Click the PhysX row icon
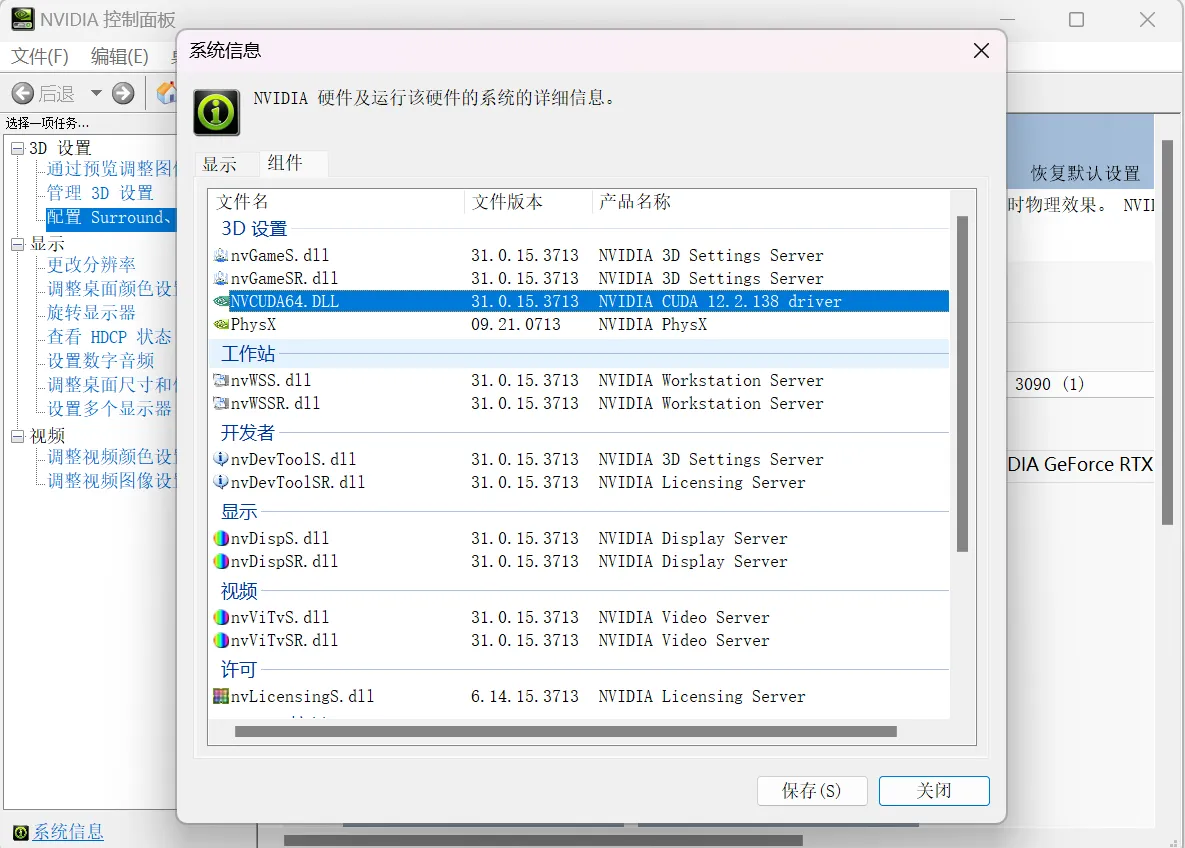This screenshot has height=848, width=1185. click(x=221, y=325)
